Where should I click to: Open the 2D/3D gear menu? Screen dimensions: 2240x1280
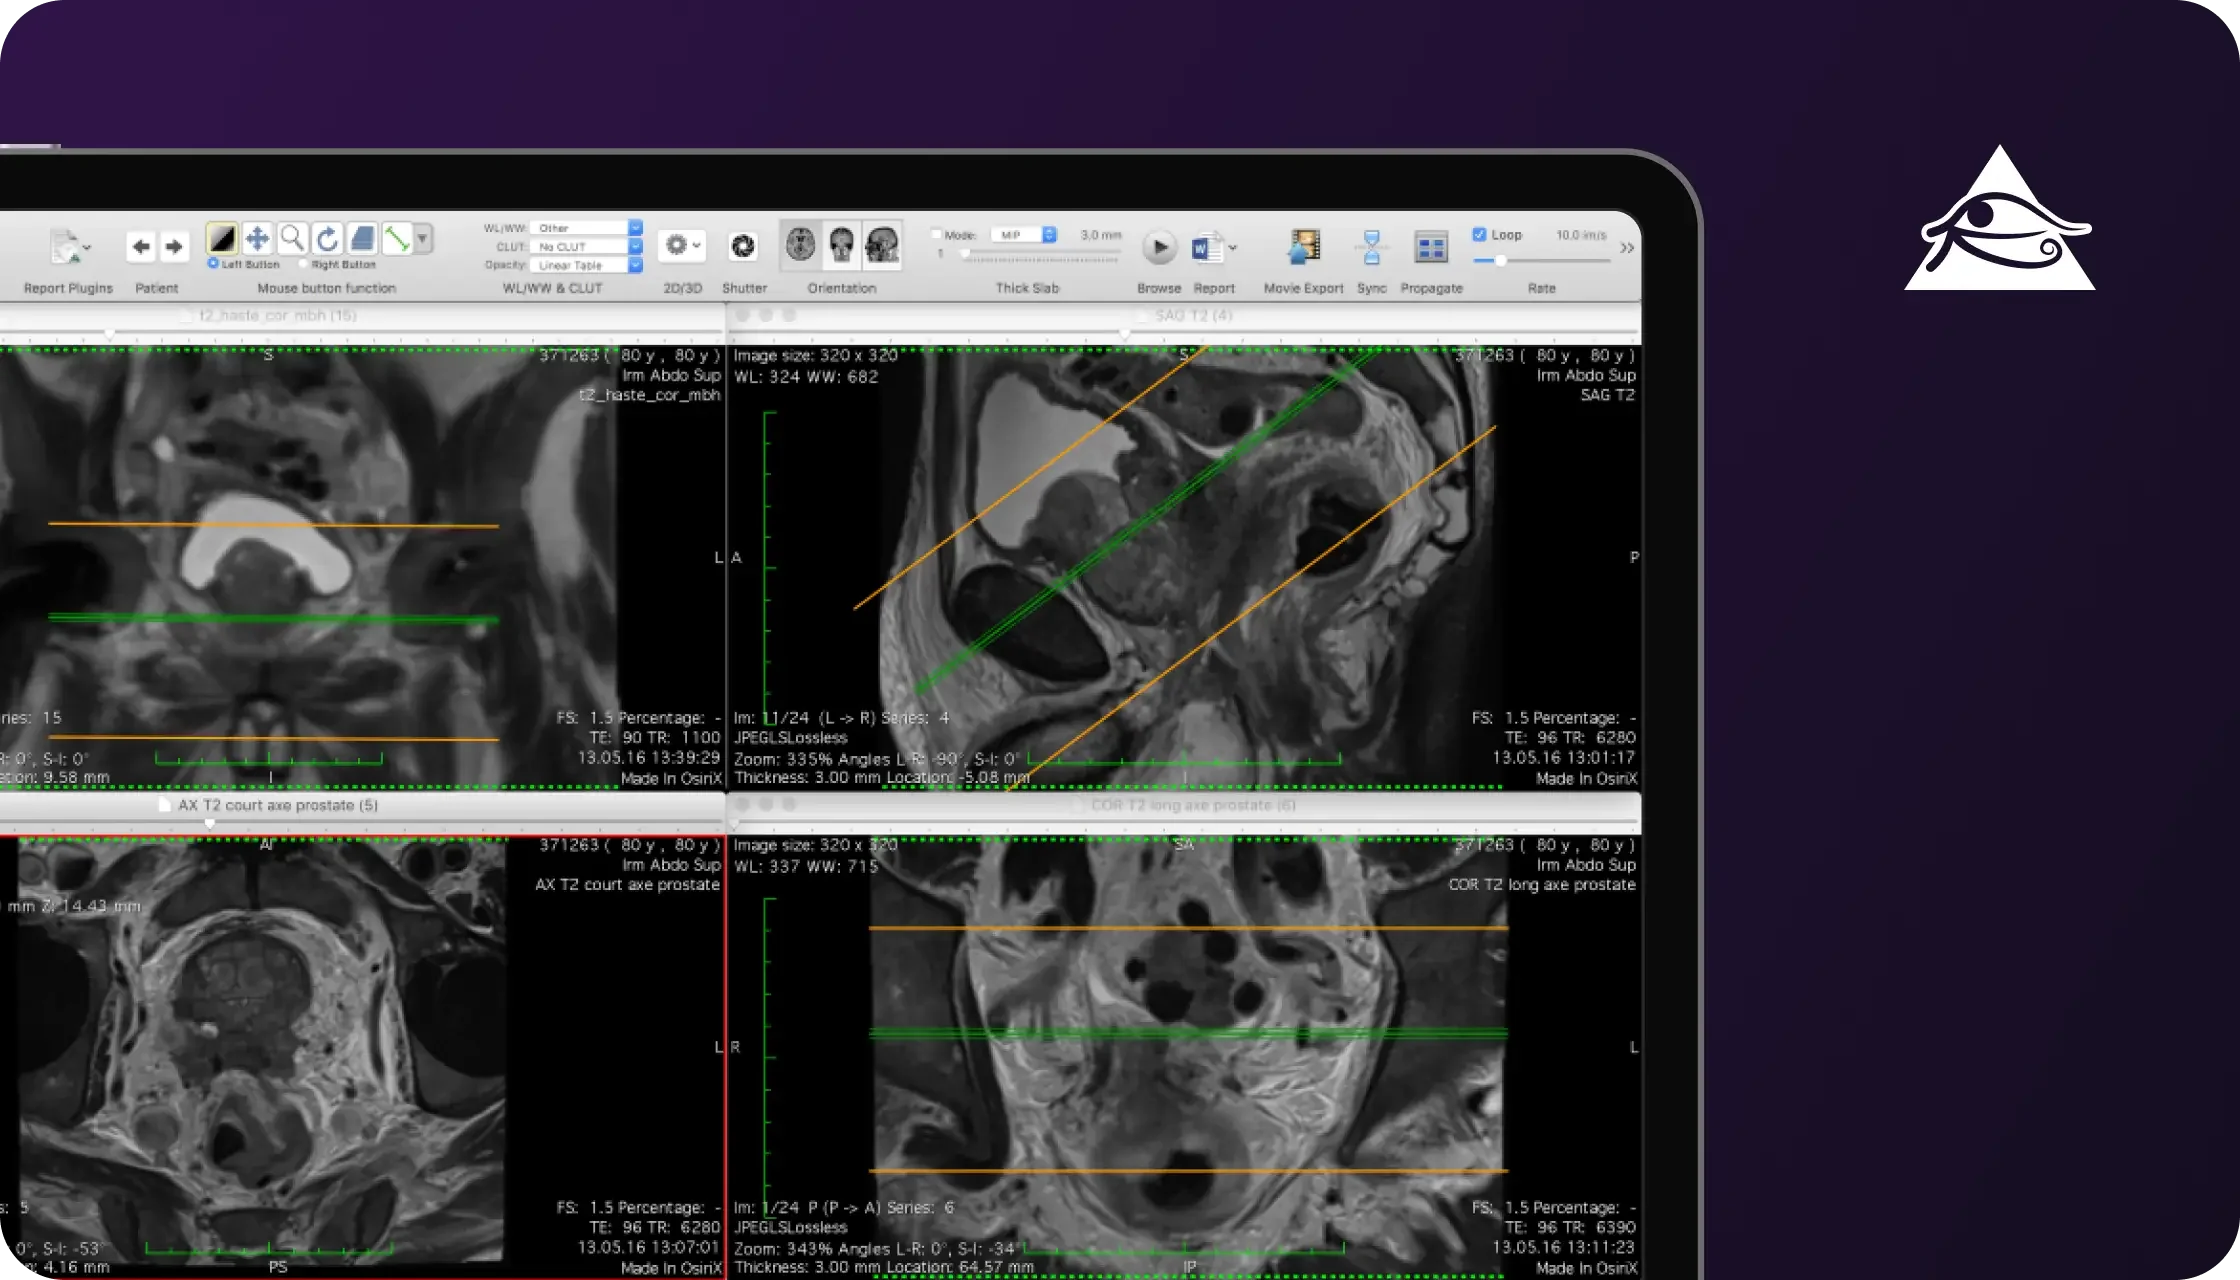point(683,246)
